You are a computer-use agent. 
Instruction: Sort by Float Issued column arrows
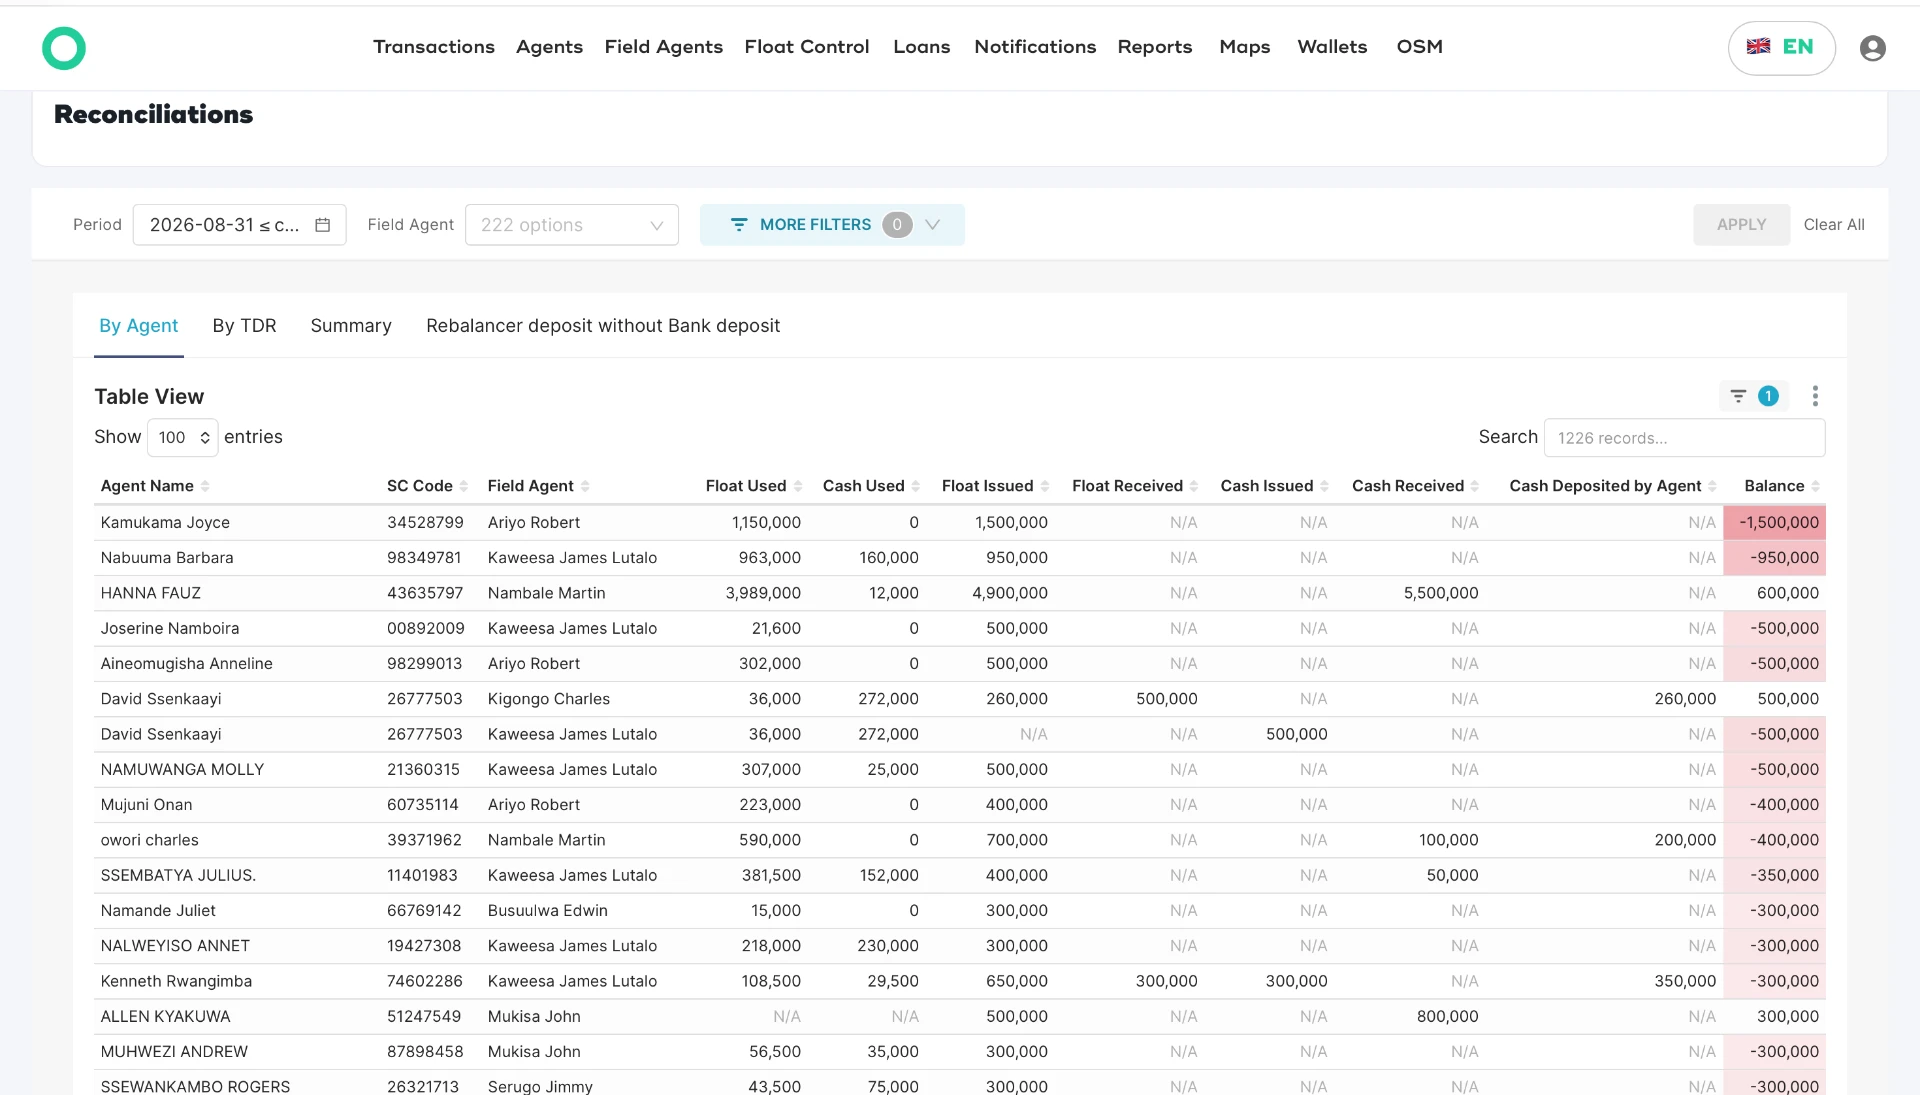1045,486
